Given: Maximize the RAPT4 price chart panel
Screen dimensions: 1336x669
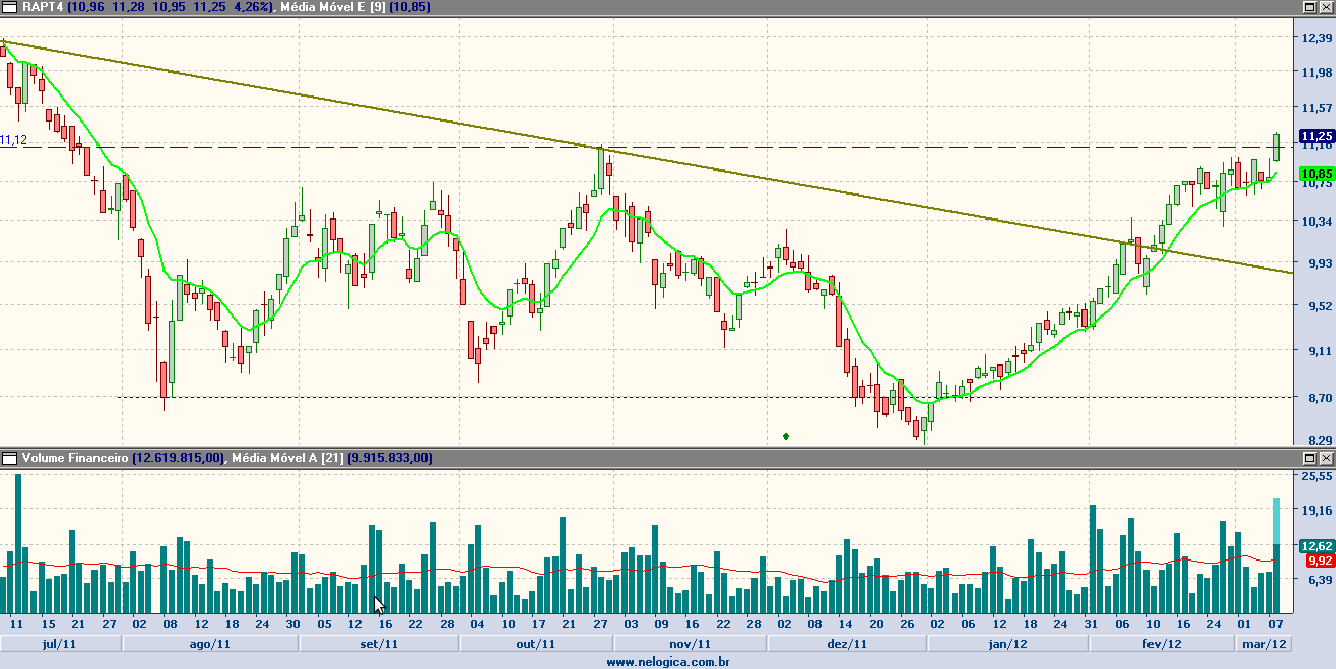Looking at the screenshot, I should pos(1308,6).
